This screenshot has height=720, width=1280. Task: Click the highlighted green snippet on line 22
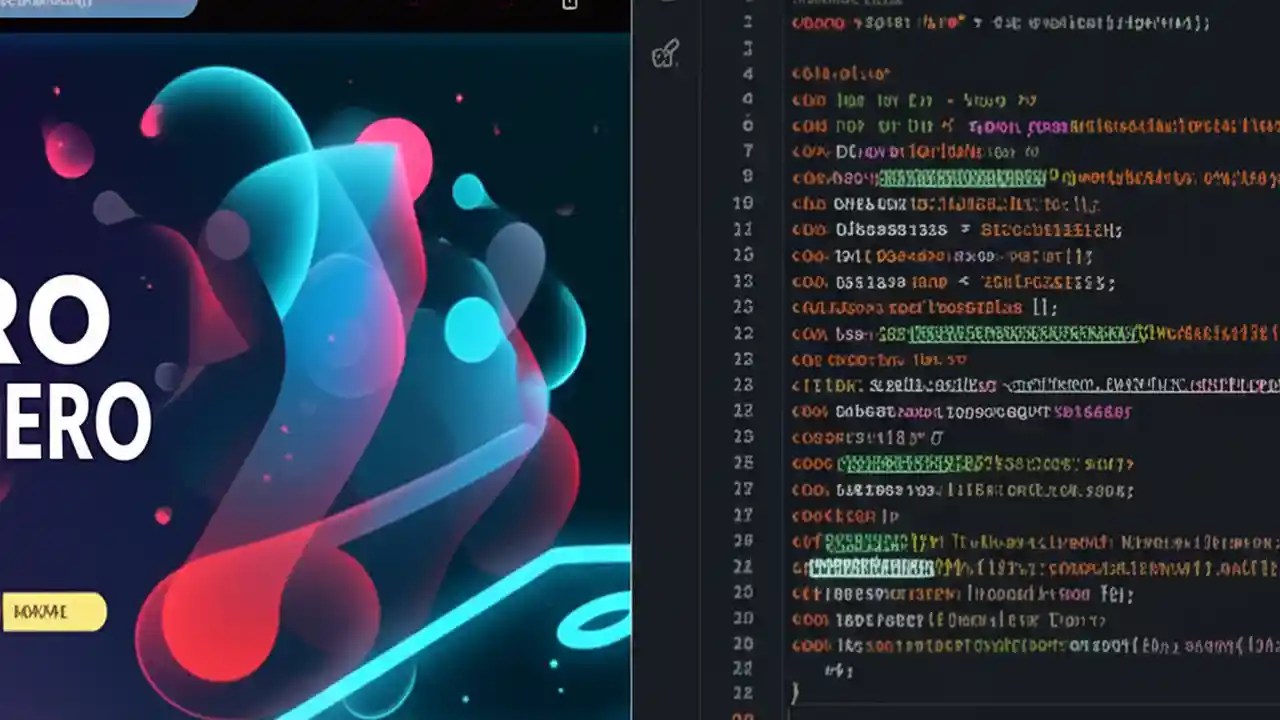pos(870,567)
